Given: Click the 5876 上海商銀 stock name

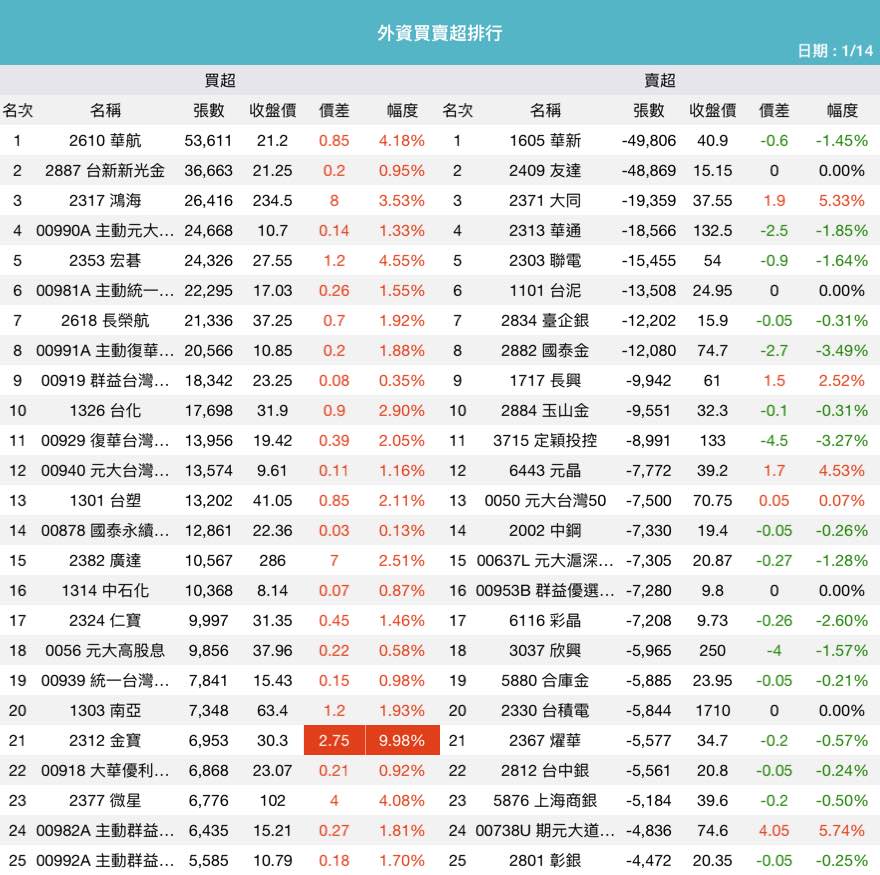Looking at the screenshot, I should pos(545,800).
